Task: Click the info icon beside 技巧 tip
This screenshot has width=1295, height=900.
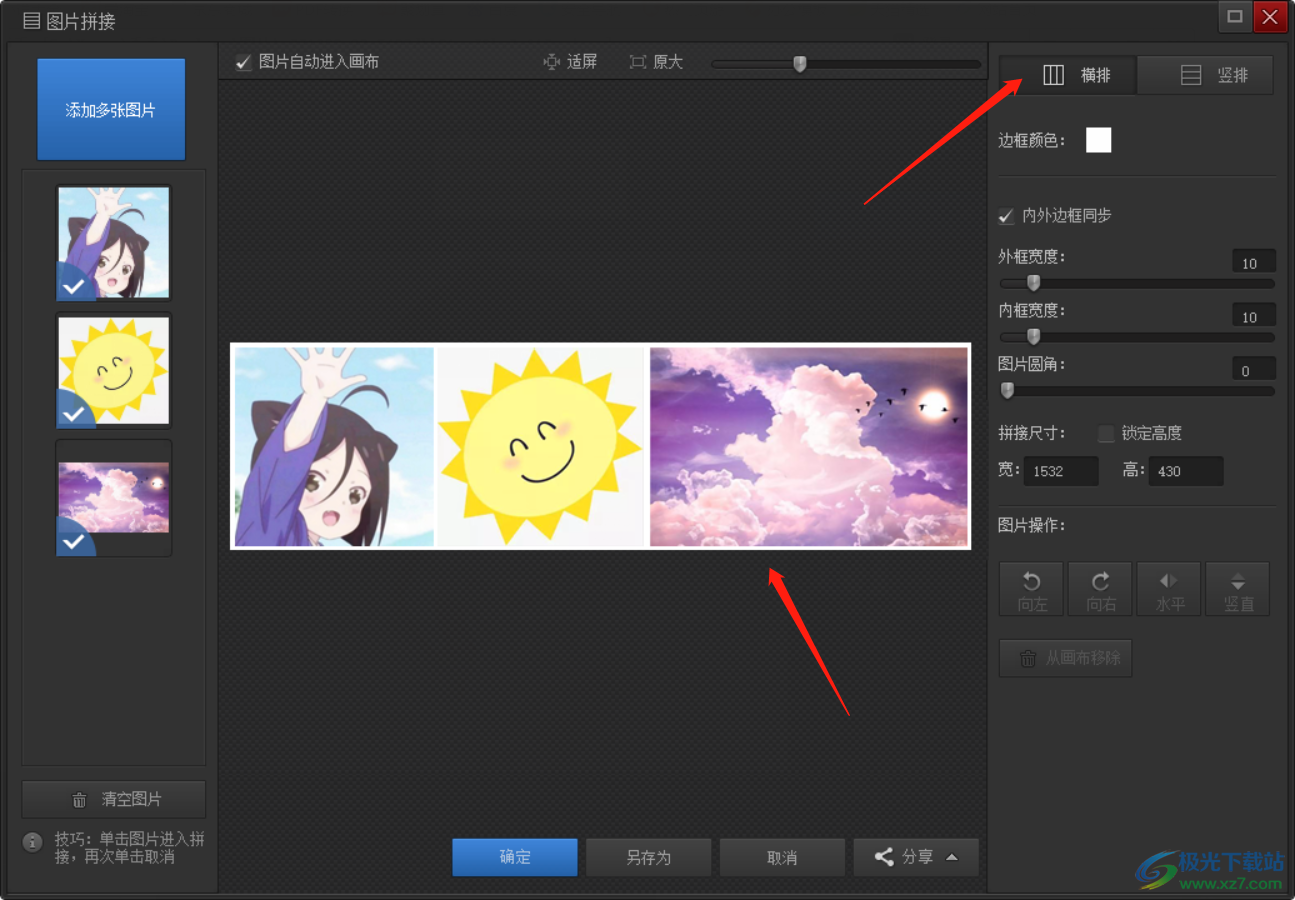Action: [x=33, y=842]
